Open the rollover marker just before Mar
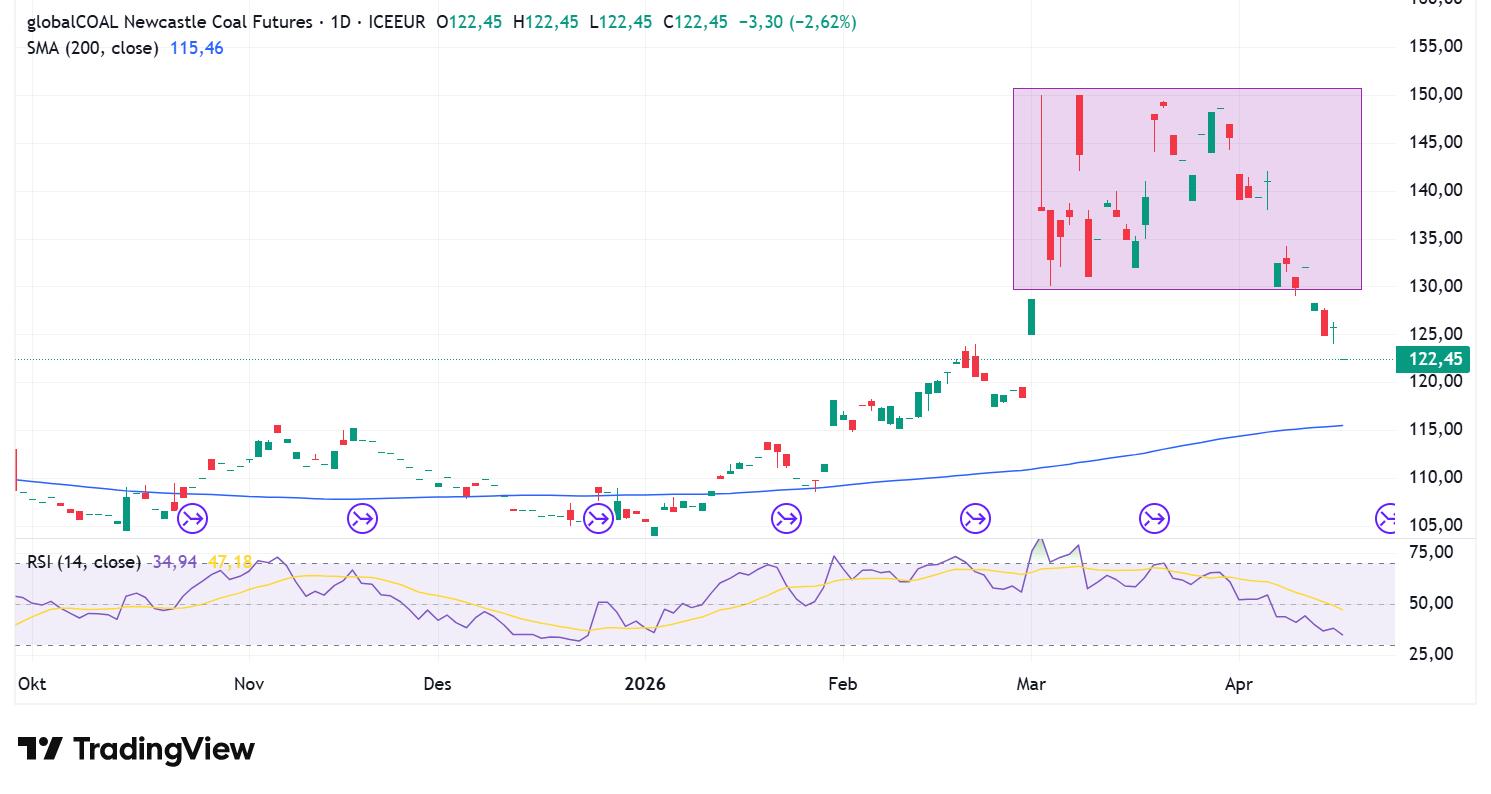The image size is (1491, 794). click(975, 518)
